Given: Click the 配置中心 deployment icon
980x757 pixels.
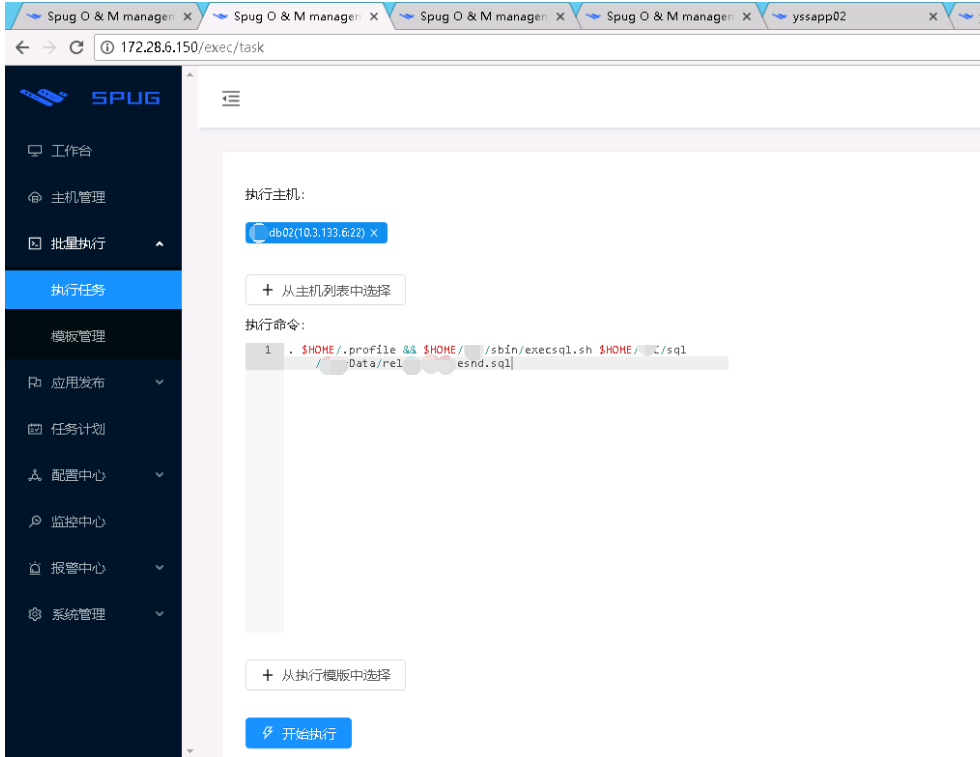Looking at the screenshot, I should pyautogui.click(x=35, y=475).
